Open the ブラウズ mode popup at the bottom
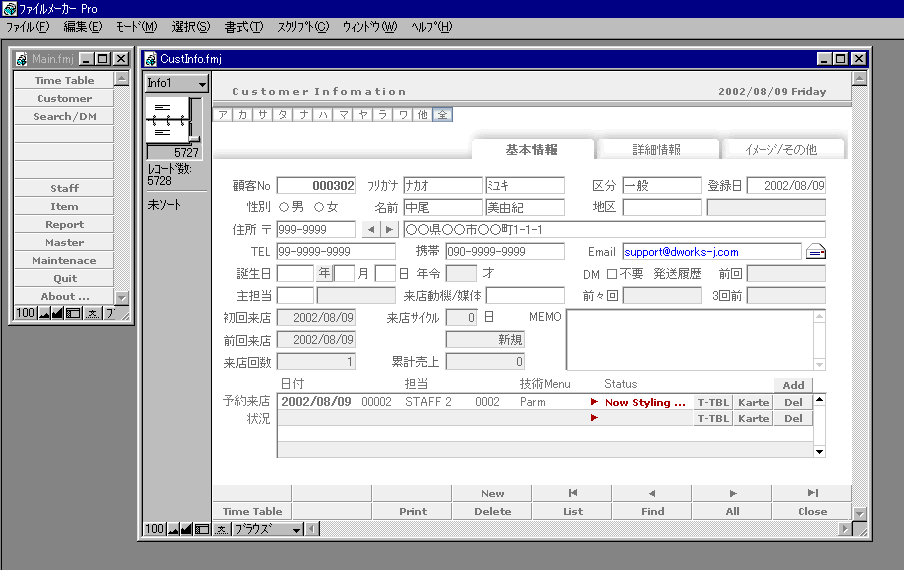This screenshot has height=570, width=904. 267,529
